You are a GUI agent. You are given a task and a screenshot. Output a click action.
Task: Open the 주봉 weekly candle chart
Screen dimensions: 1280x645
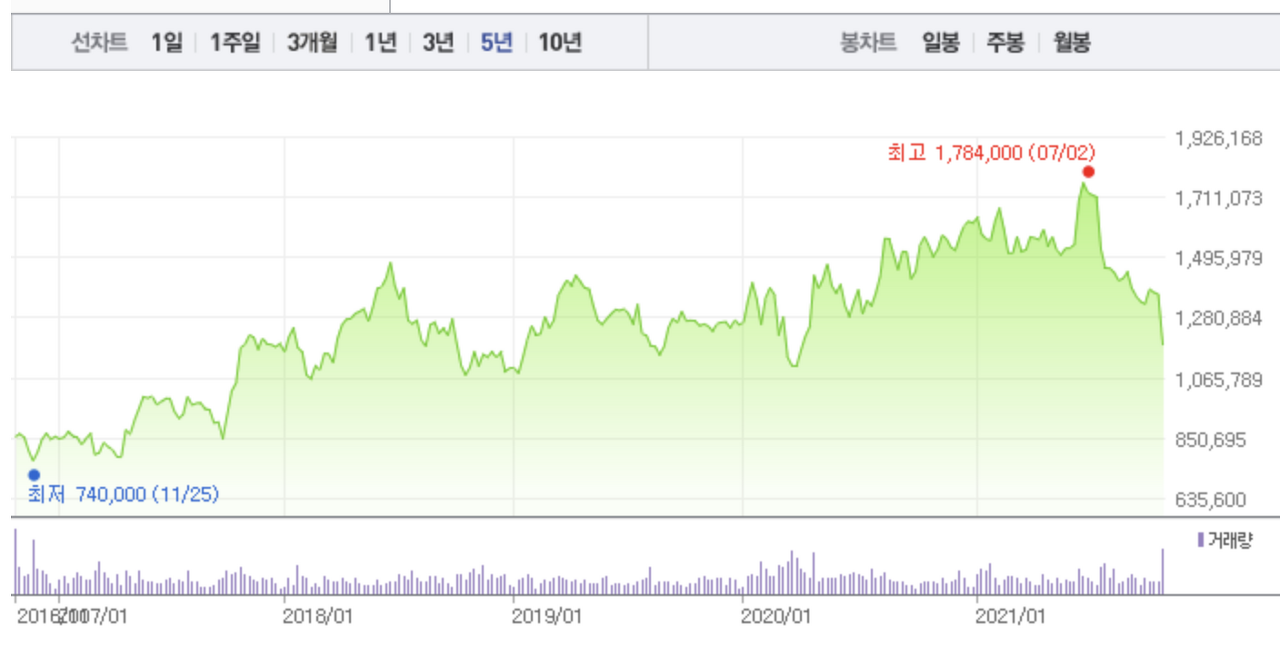pyautogui.click(x=1006, y=43)
